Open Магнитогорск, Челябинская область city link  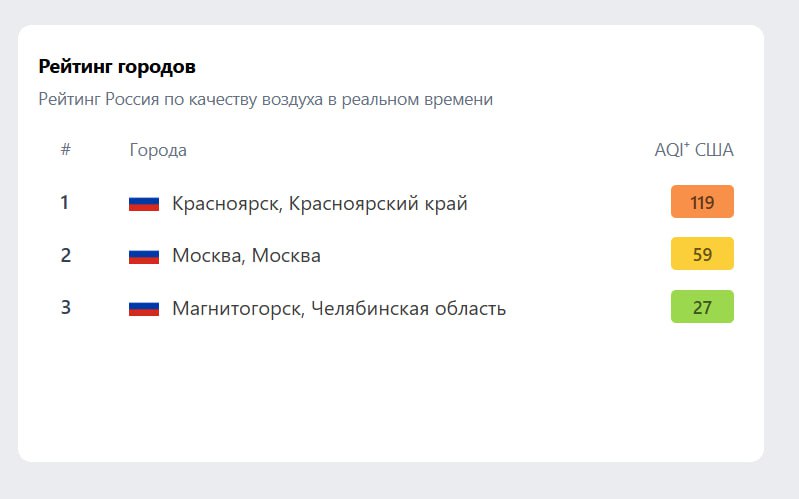pos(338,308)
